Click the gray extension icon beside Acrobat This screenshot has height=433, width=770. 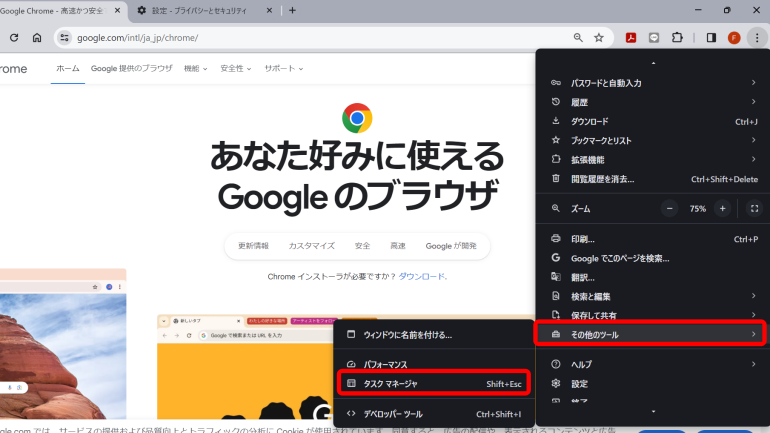click(654, 38)
